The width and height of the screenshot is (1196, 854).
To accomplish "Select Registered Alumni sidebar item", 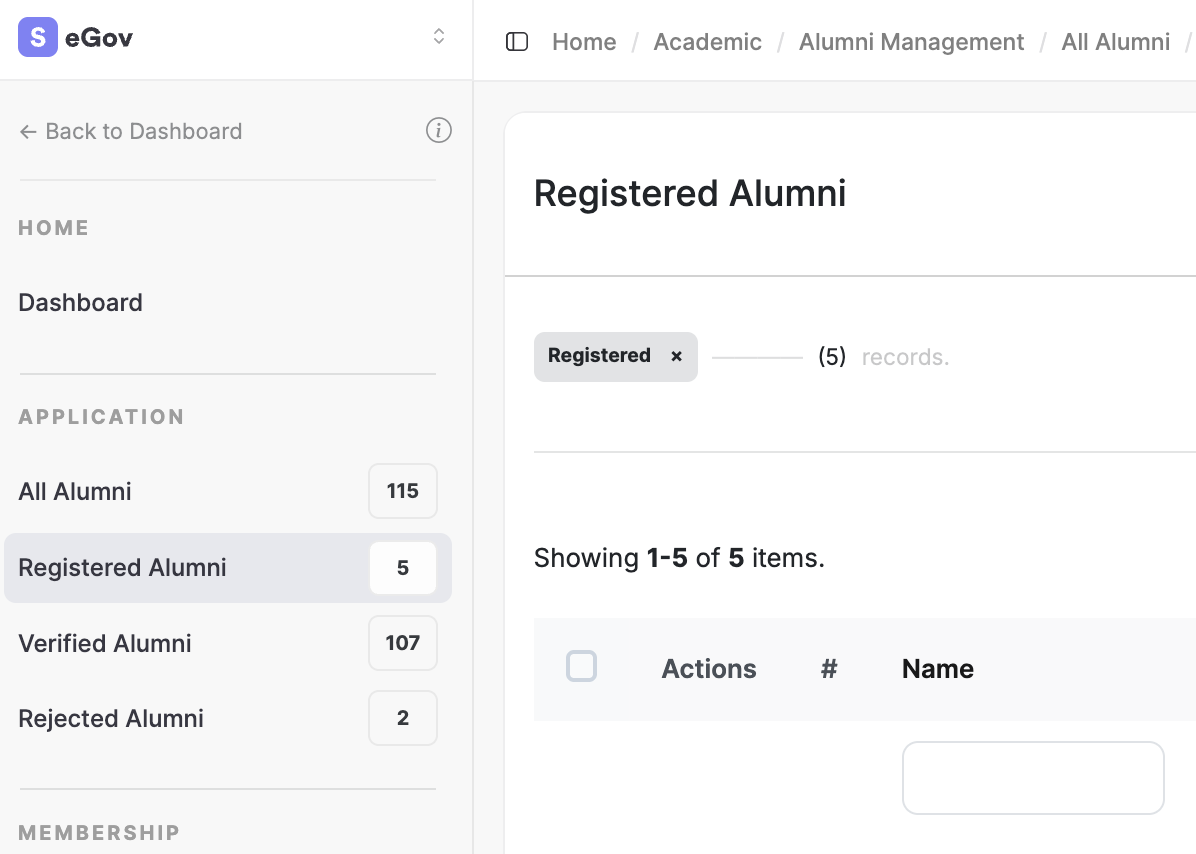I will 122,567.
